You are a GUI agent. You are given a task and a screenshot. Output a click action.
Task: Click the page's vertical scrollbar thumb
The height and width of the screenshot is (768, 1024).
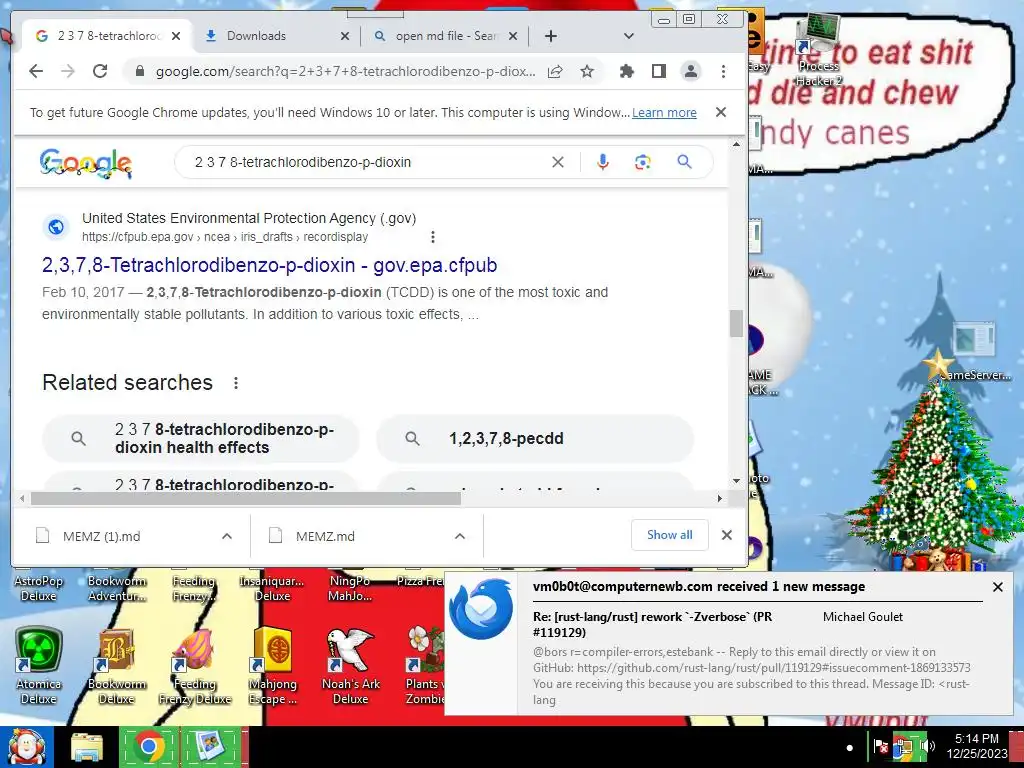[x=737, y=323]
